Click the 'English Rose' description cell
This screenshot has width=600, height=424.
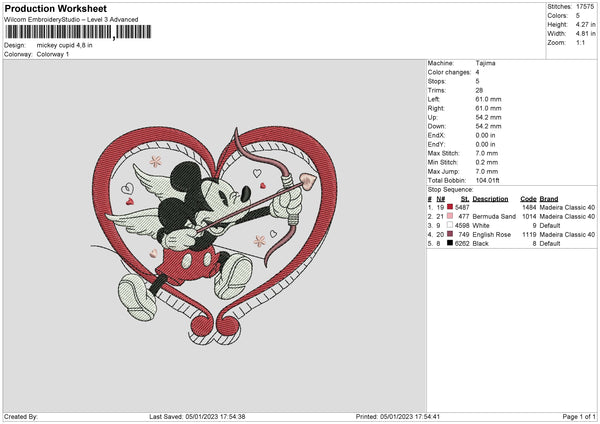point(492,234)
